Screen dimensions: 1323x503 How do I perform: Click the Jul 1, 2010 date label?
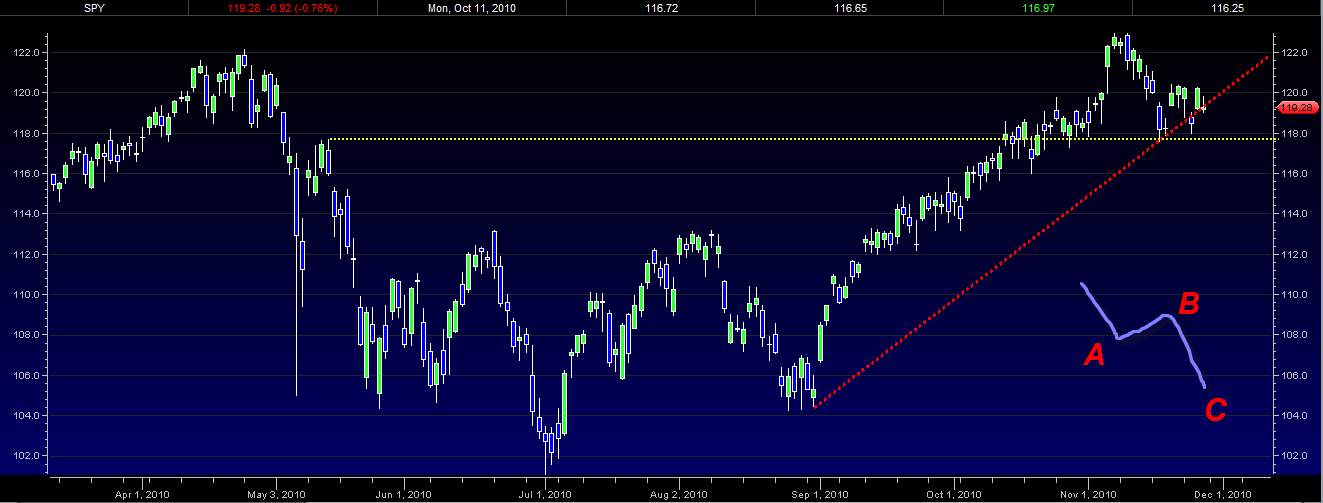[547, 494]
